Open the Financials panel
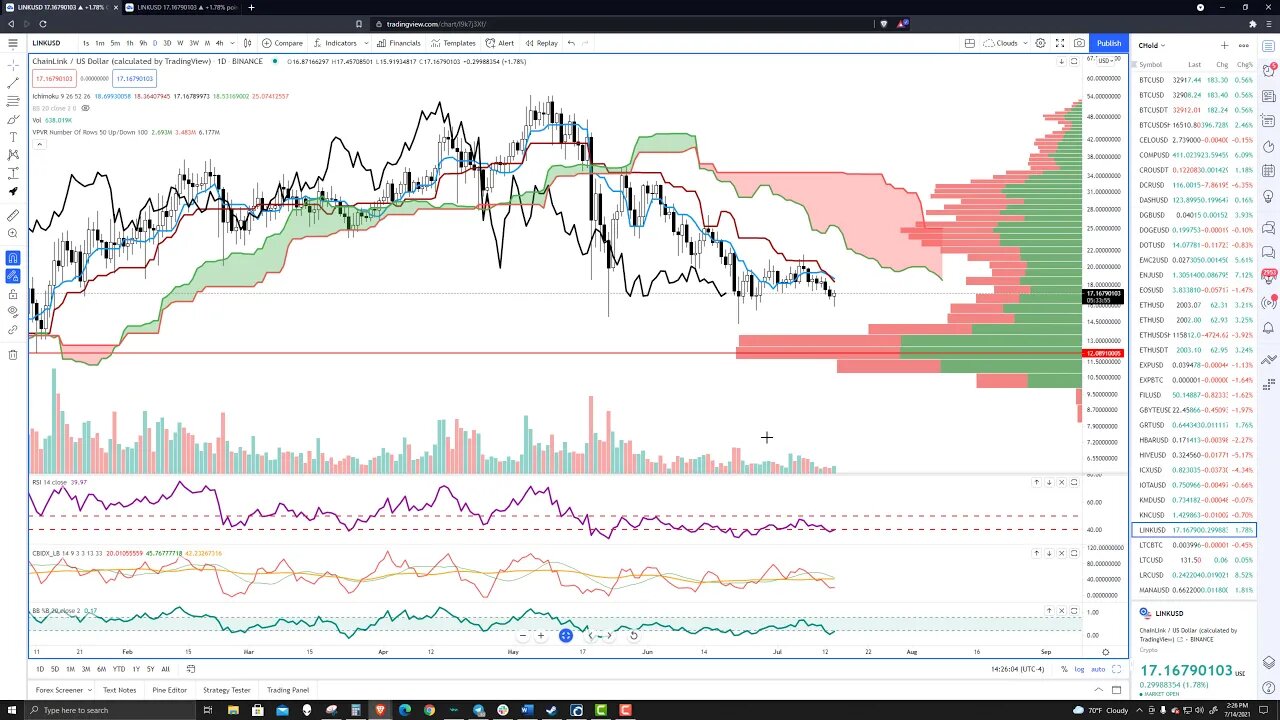This screenshot has width=1280, height=720. (398, 43)
